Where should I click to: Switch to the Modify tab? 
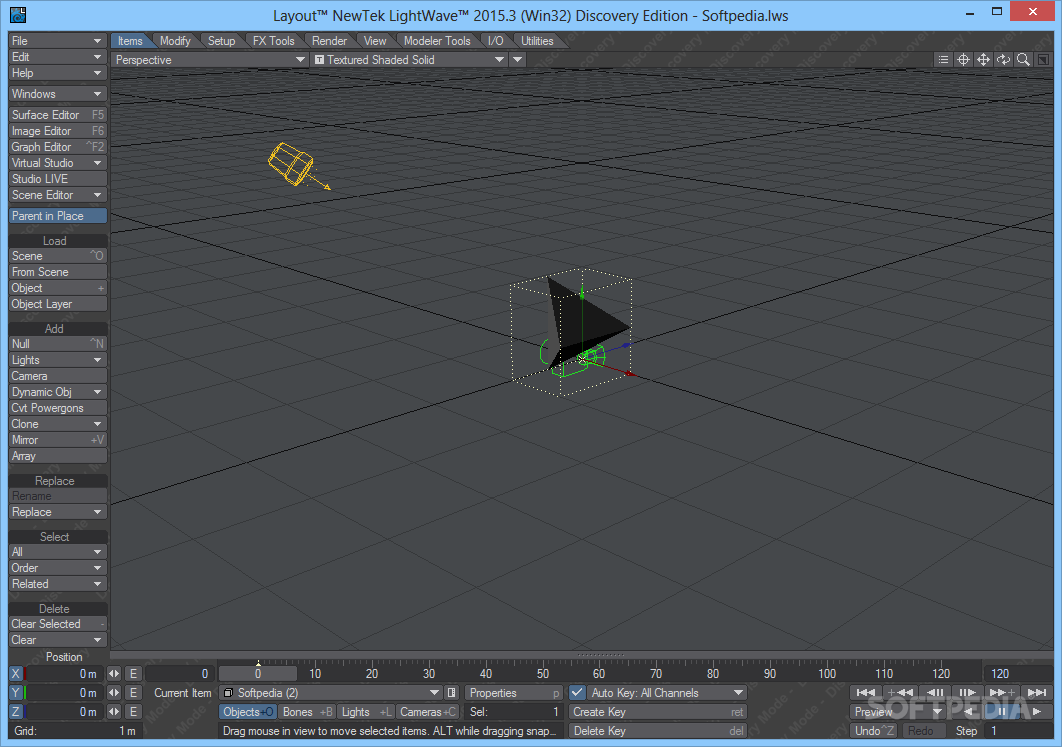pyautogui.click(x=175, y=41)
